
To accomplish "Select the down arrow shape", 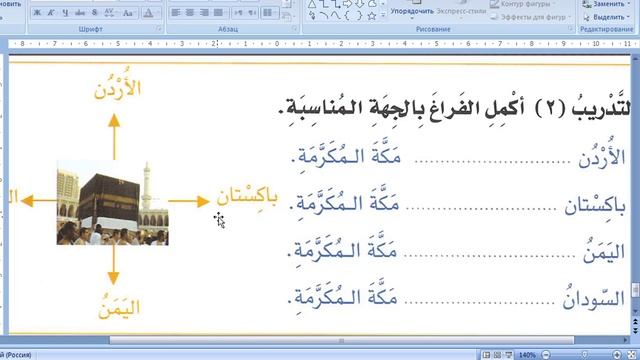I will (x=359, y=4).
